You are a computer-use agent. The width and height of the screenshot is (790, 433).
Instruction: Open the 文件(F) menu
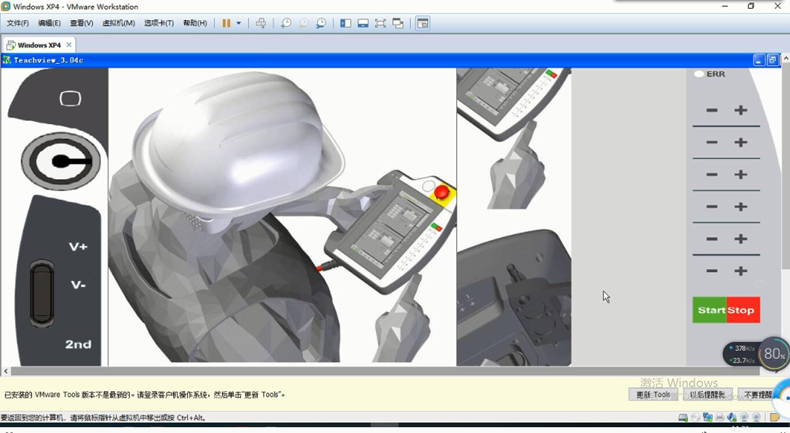(x=18, y=23)
